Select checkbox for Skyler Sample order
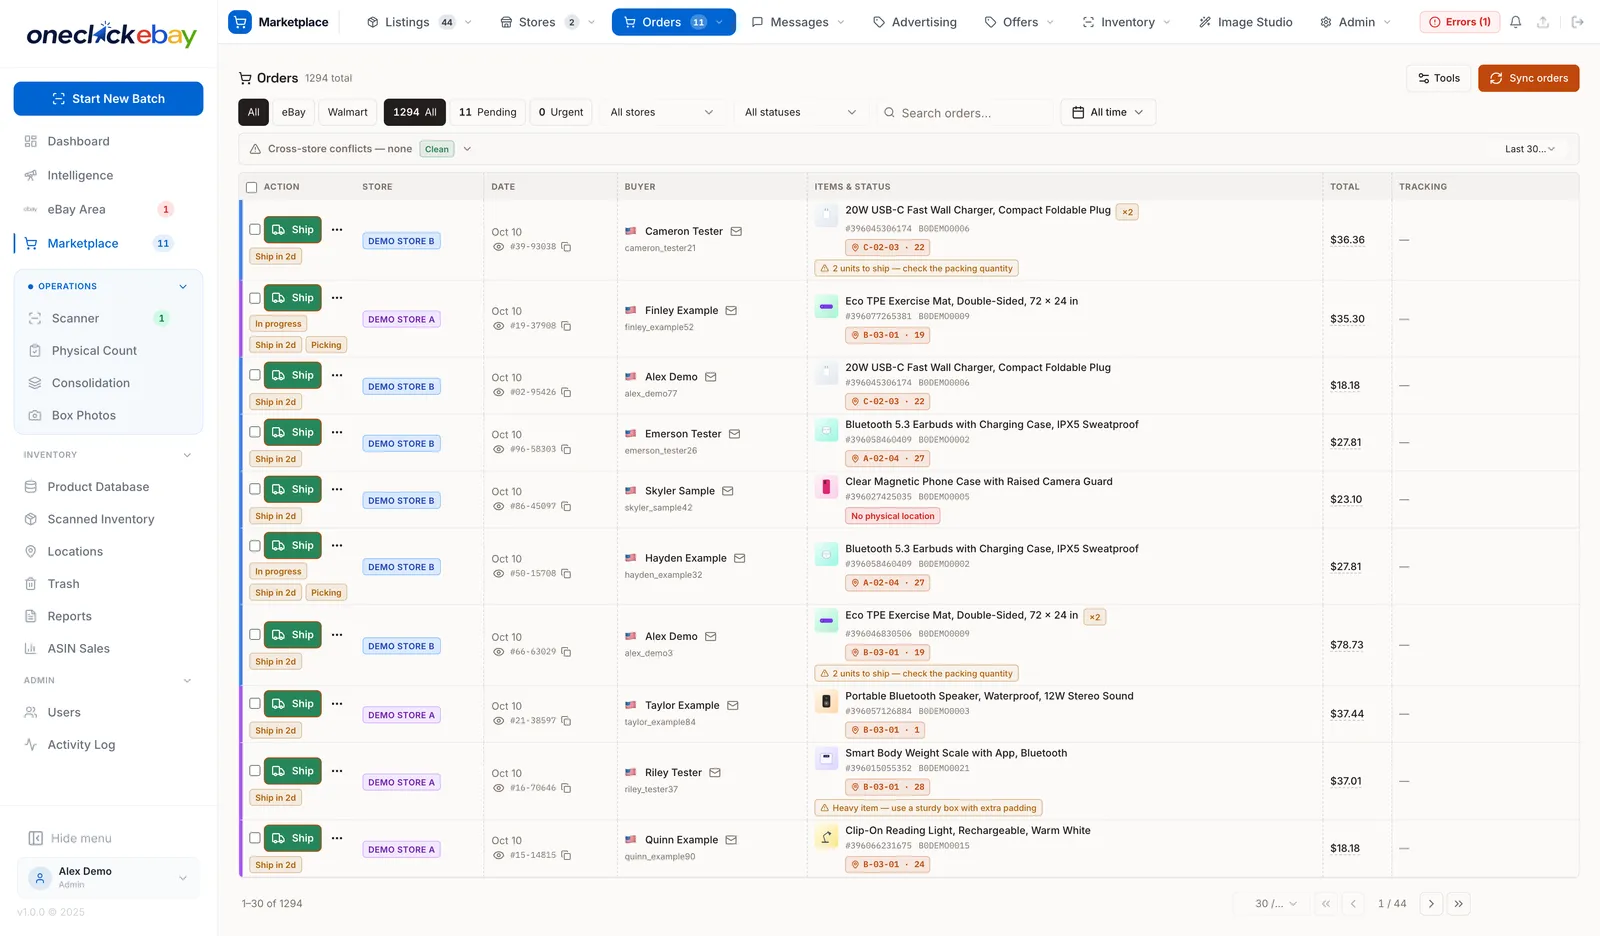 click(255, 489)
